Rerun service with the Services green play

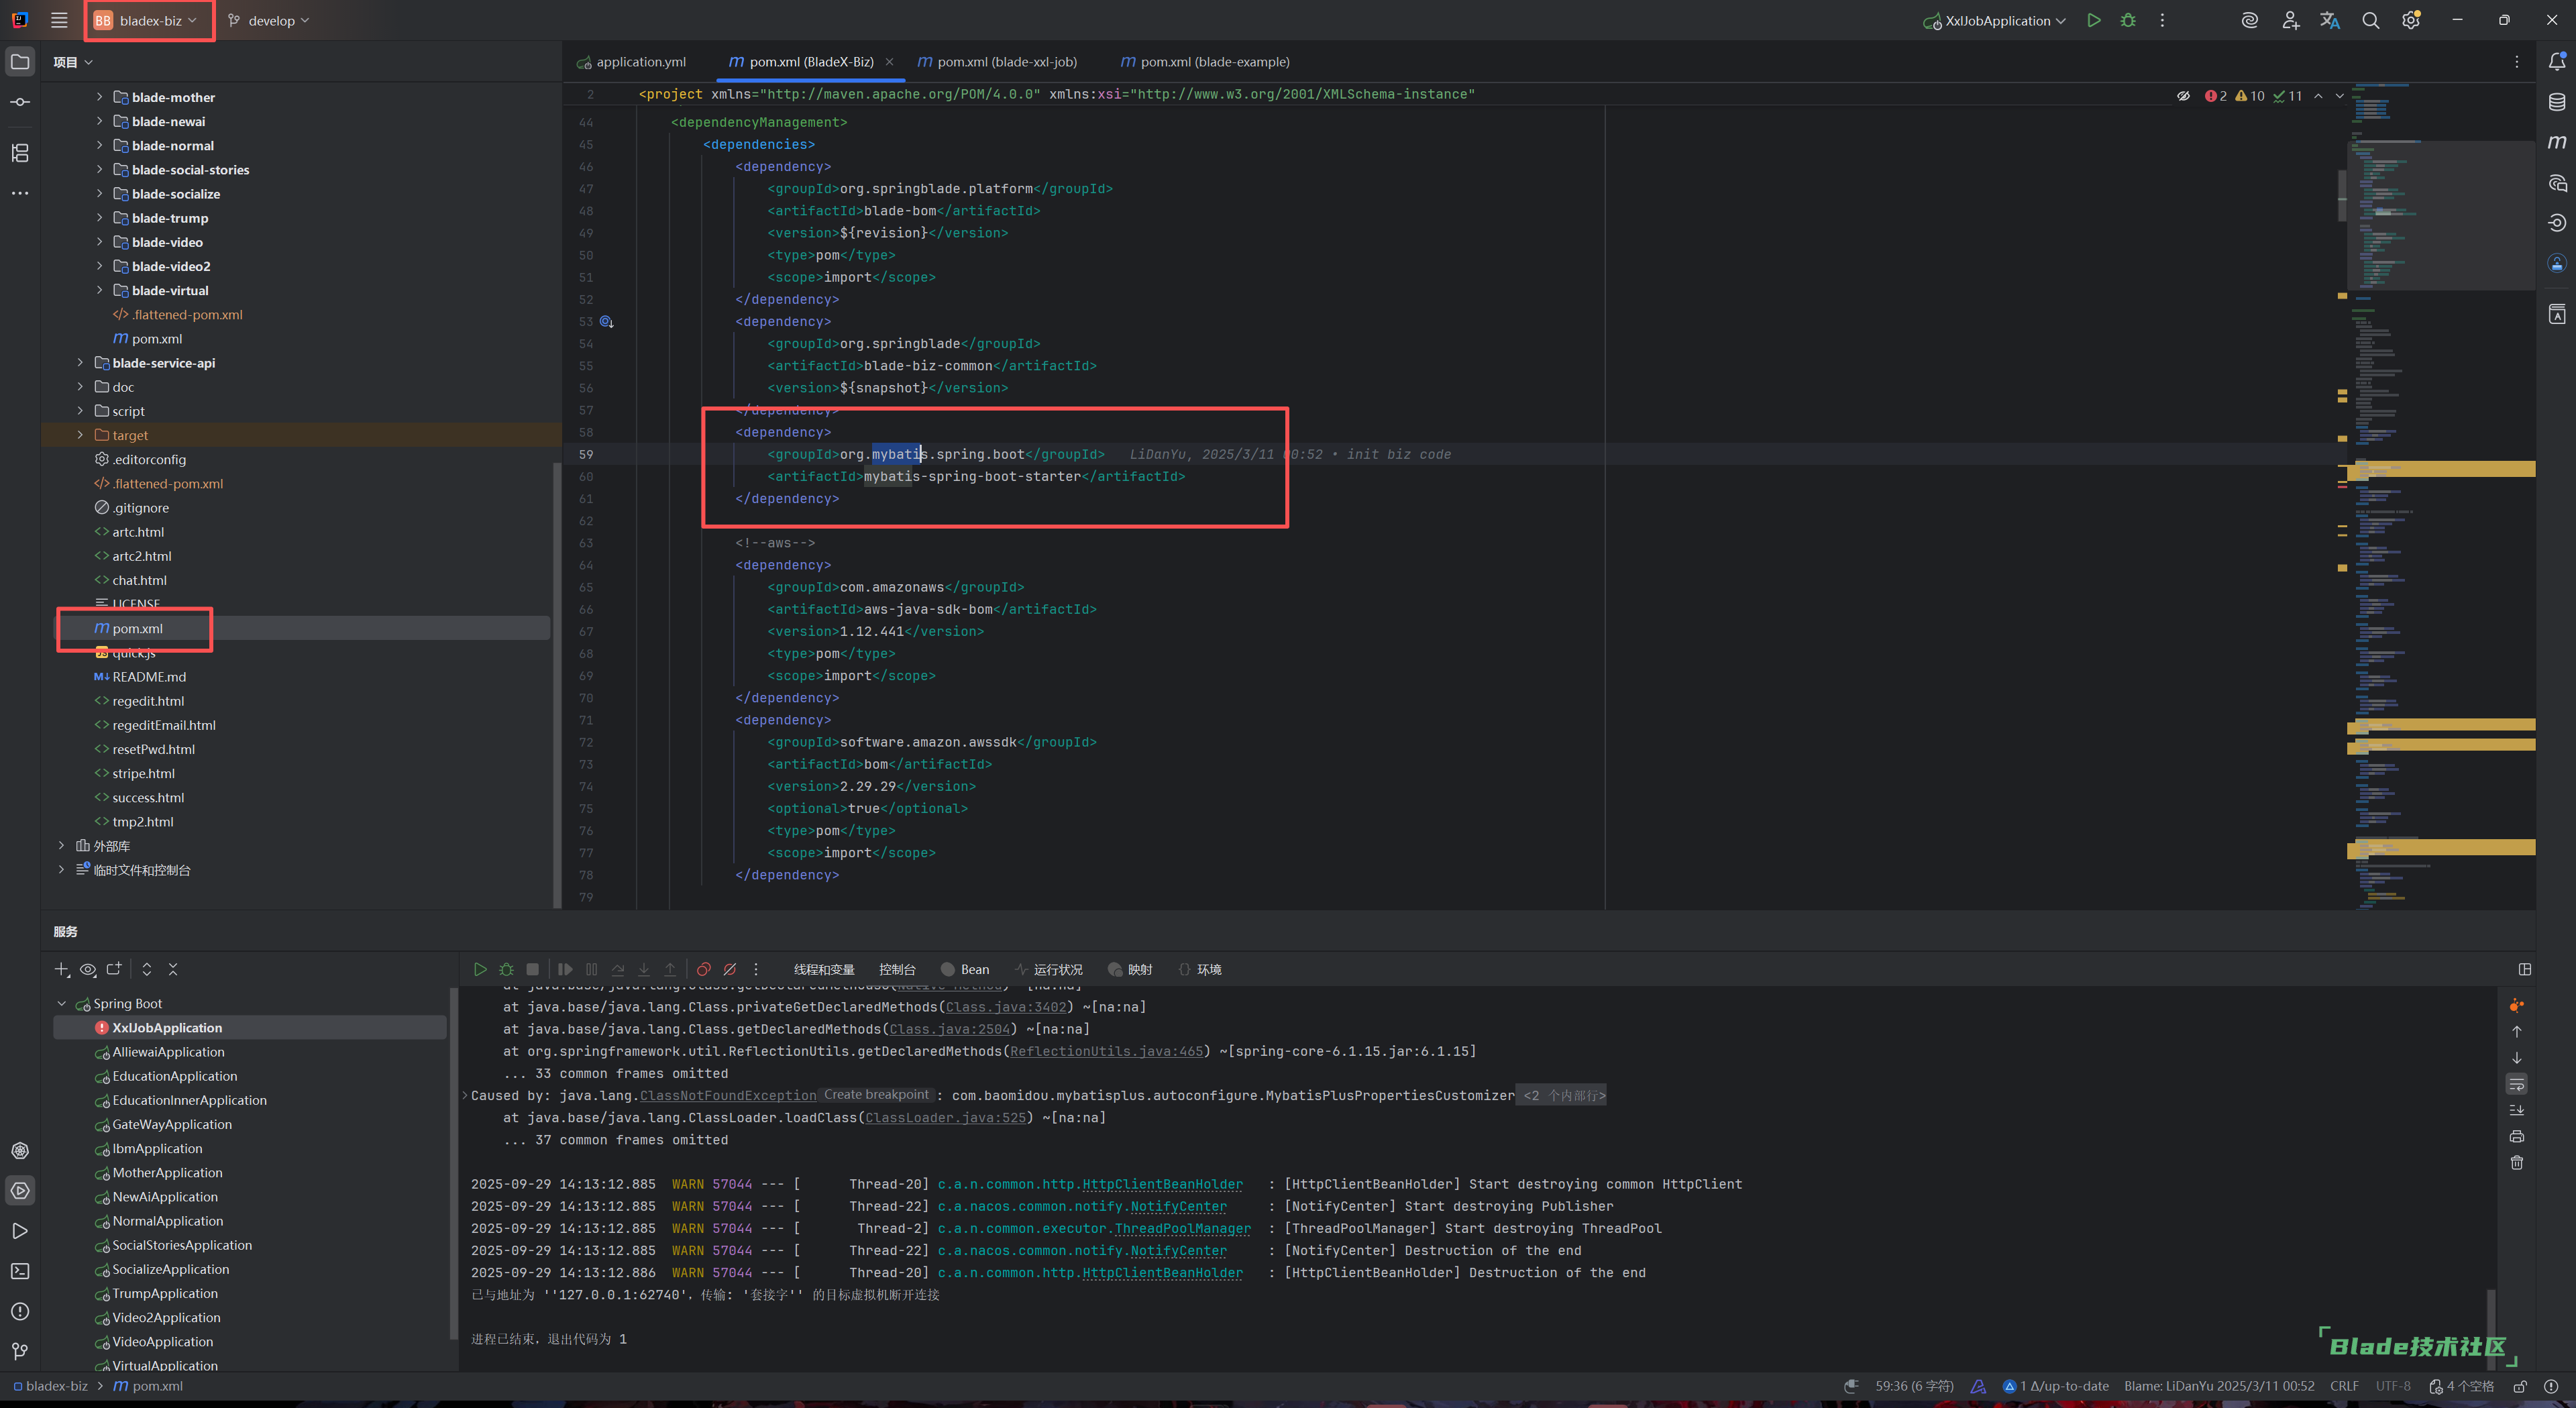tap(480, 969)
